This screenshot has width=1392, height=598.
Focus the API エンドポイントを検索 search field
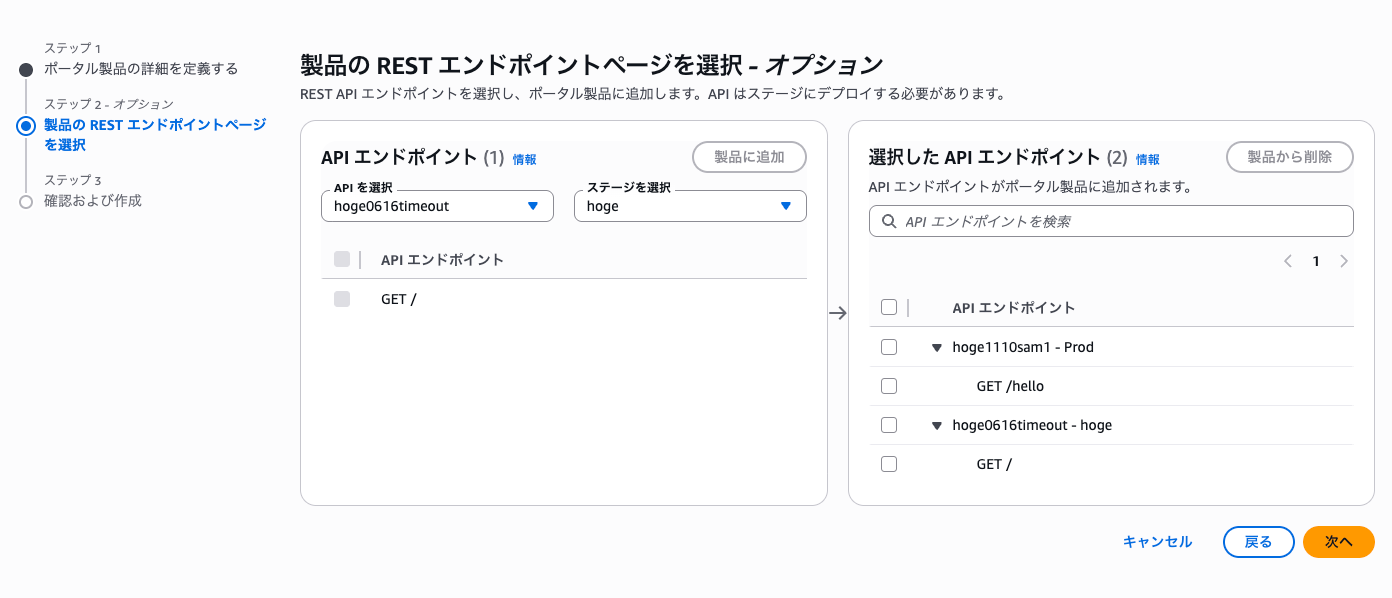point(1120,221)
